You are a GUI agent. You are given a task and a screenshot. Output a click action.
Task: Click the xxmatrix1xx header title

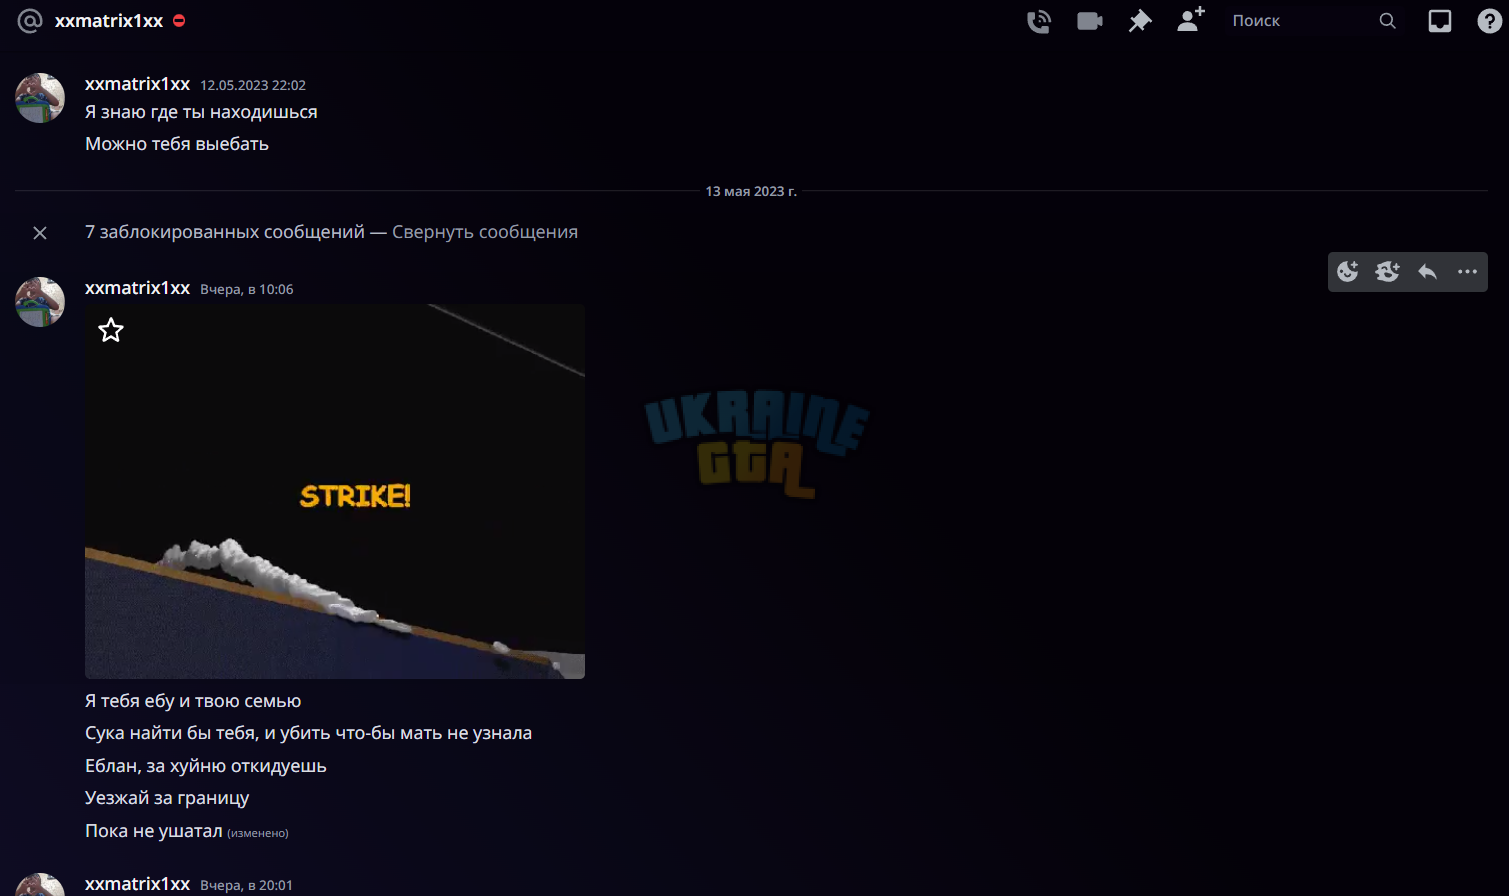[x=109, y=21]
